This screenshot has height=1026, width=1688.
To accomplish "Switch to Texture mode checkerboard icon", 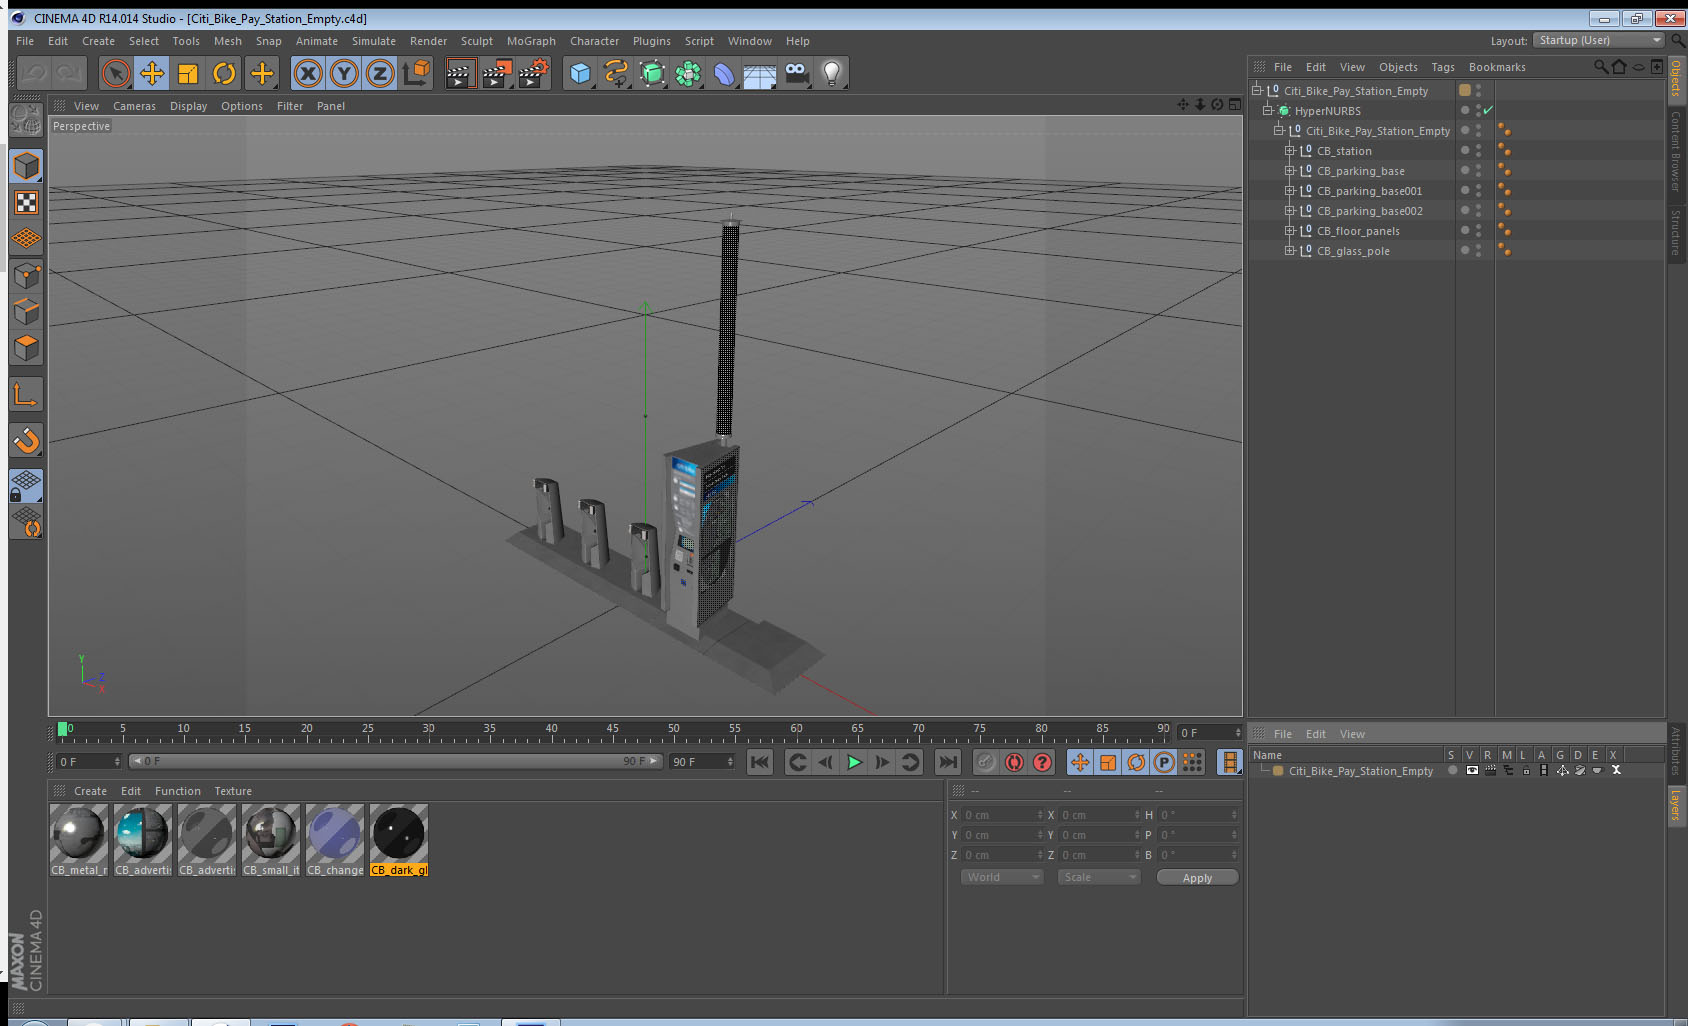I will tap(27, 203).
